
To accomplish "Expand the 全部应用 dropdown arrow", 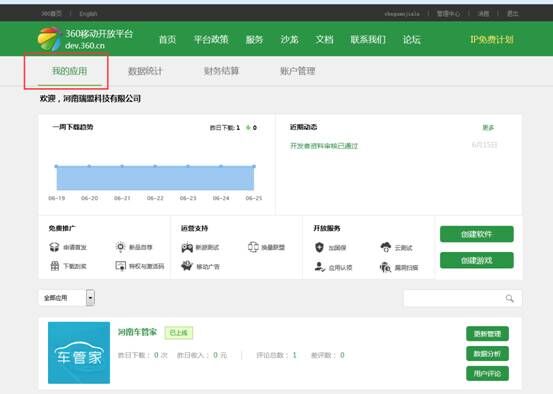I will (x=90, y=298).
